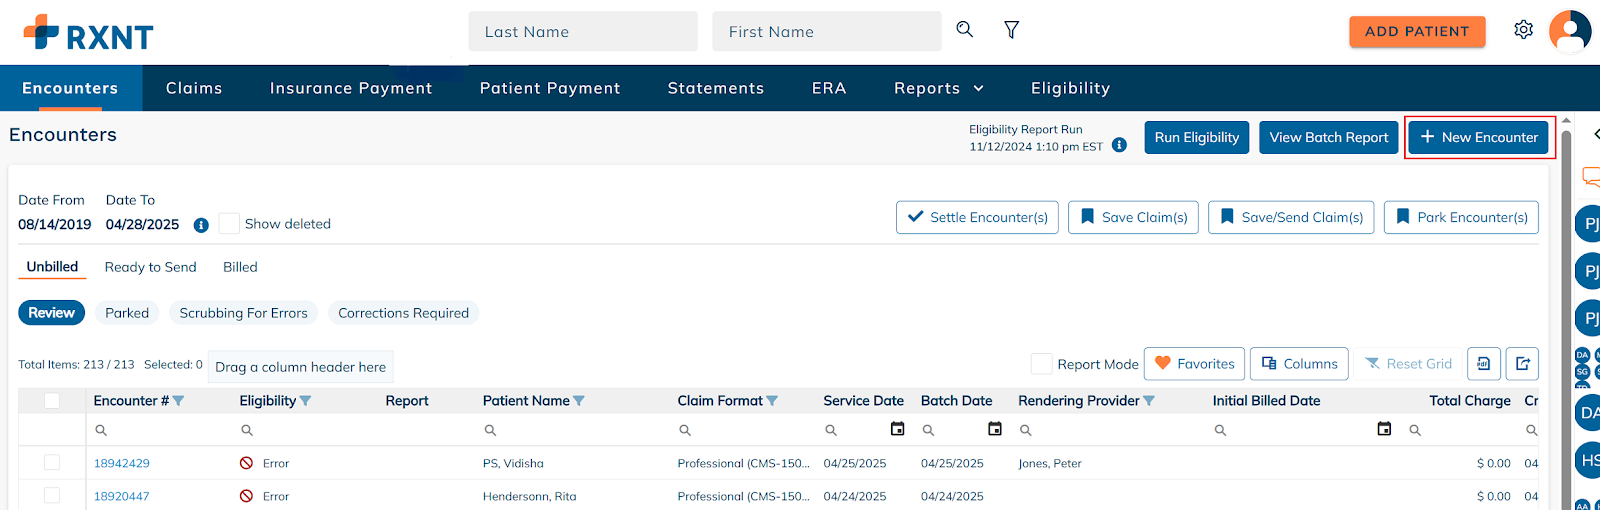1600x510 pixels.
Task: Open the Patient Name column filter
Action: point(579,401)
